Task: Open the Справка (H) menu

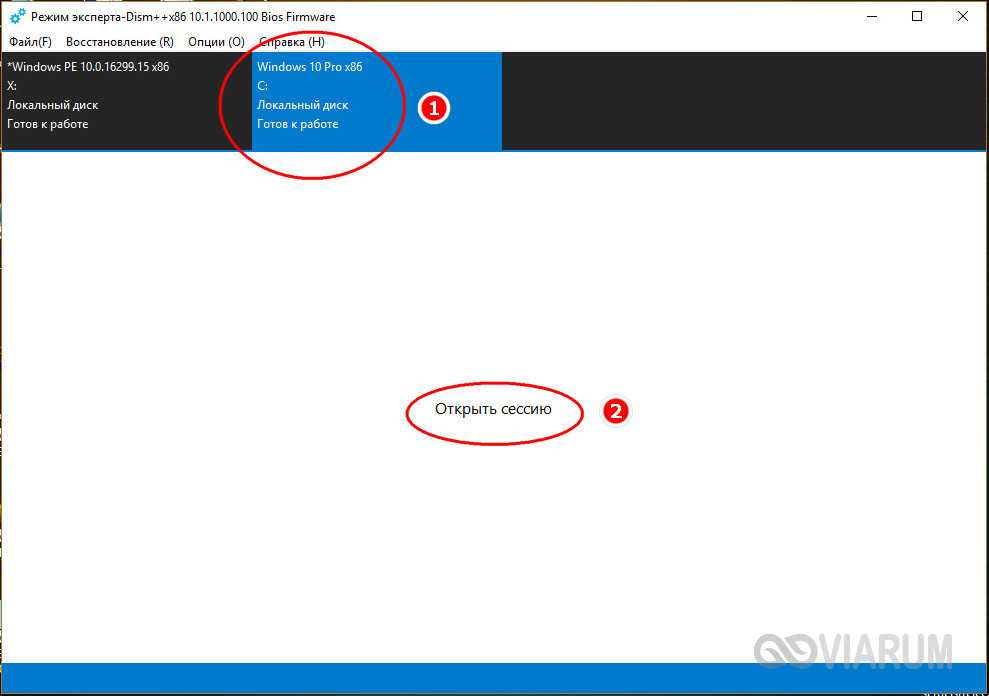Action: click(291, 42)
